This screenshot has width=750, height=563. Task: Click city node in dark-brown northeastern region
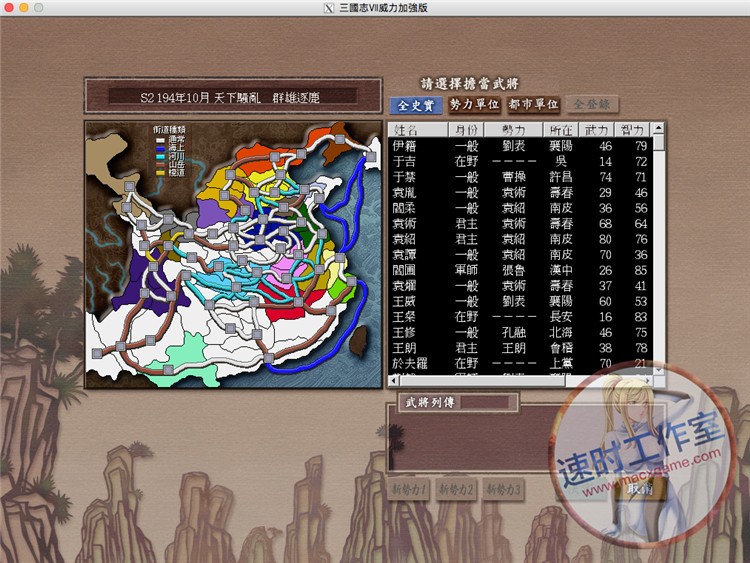pos(340,139)
